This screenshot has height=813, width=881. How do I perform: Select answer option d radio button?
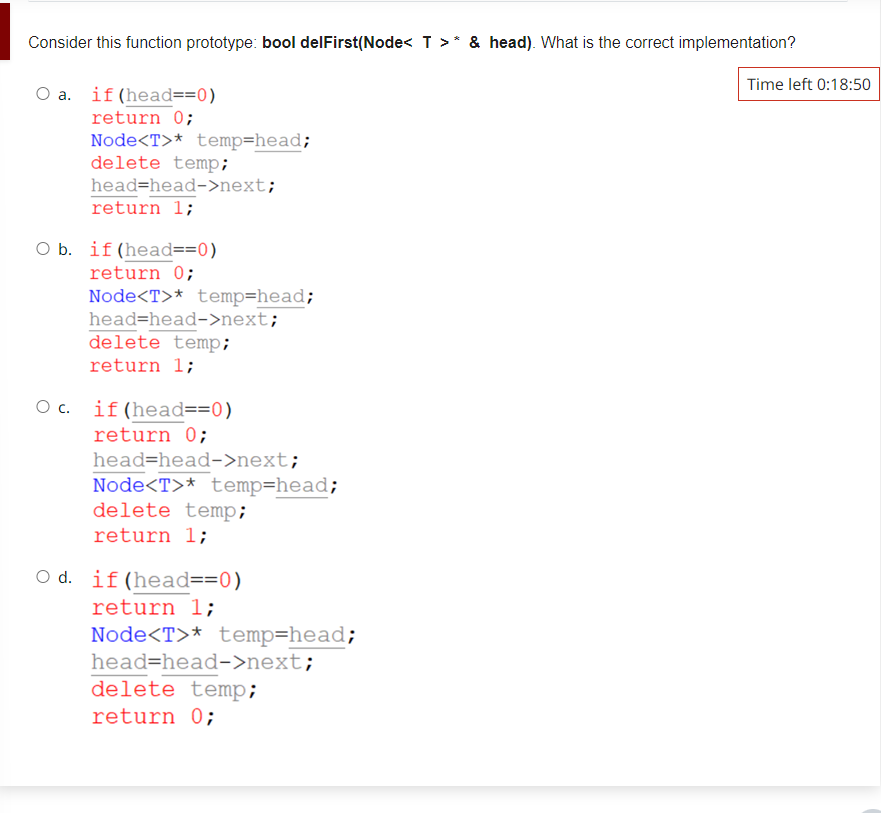click(x=43, y=577)
